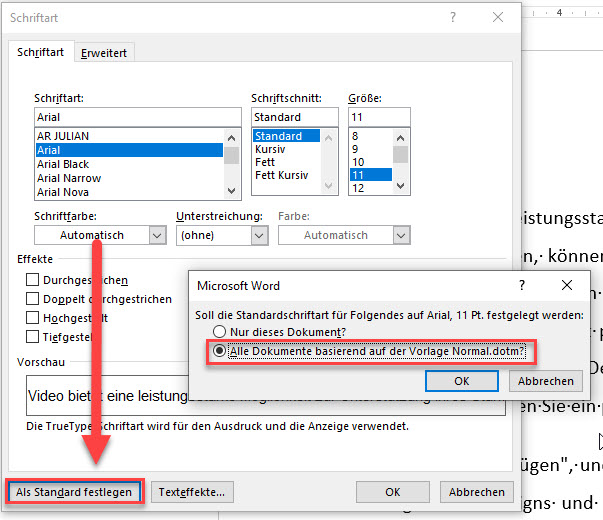This screenshot has width=603, height=520.
Task: Select Kursiv font style
Action: [286, 149]
